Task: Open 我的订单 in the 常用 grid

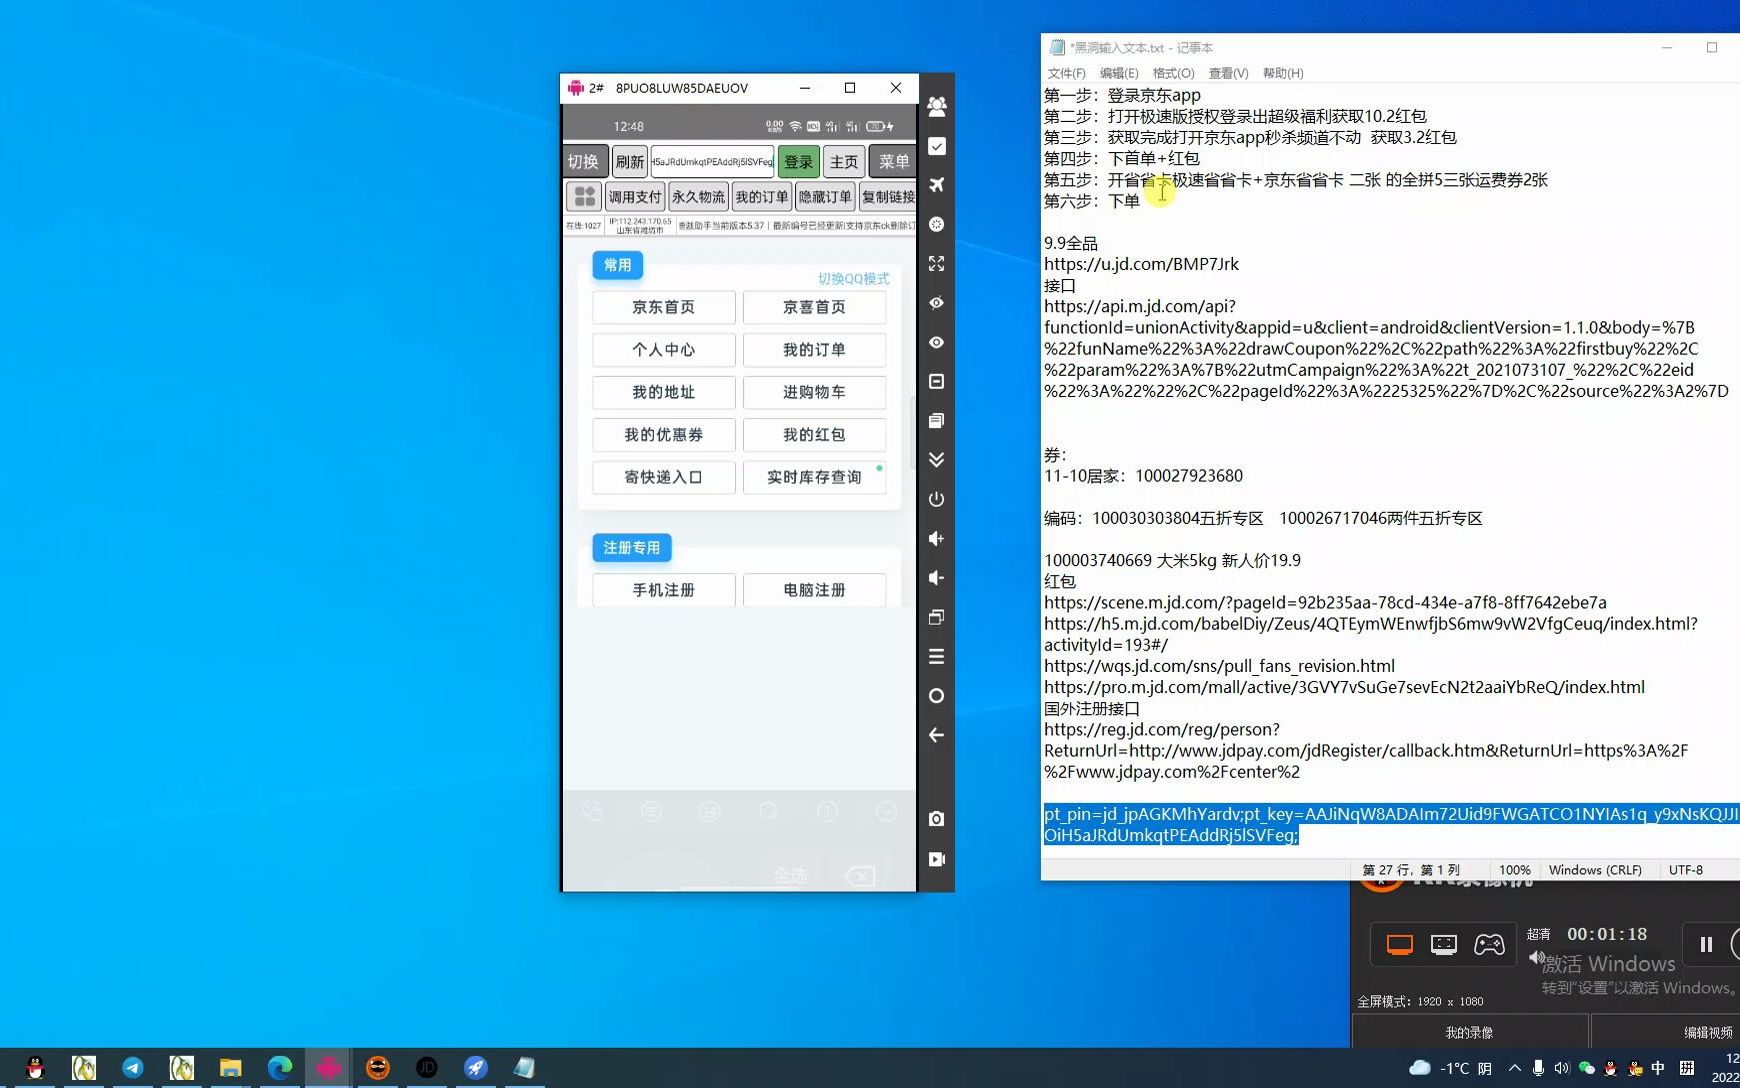Action: [814, 350]
